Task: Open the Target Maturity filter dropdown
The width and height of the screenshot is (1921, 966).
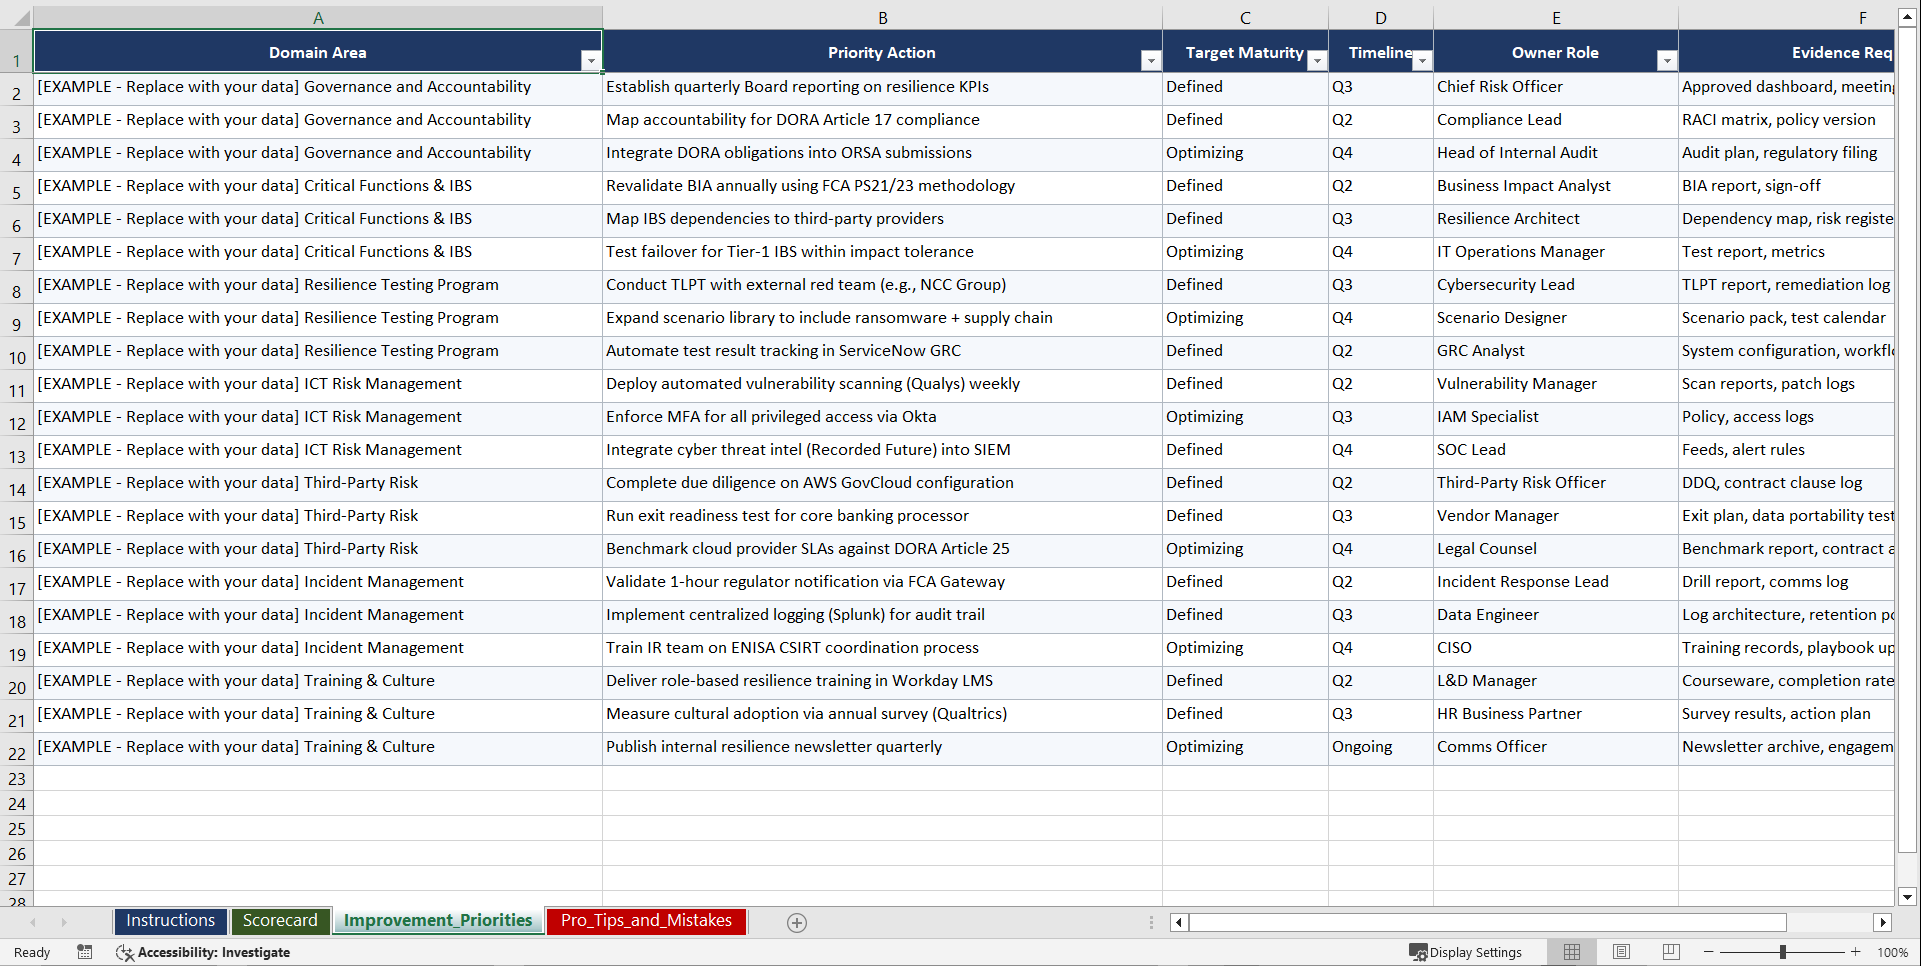Action: point(1317,60)
